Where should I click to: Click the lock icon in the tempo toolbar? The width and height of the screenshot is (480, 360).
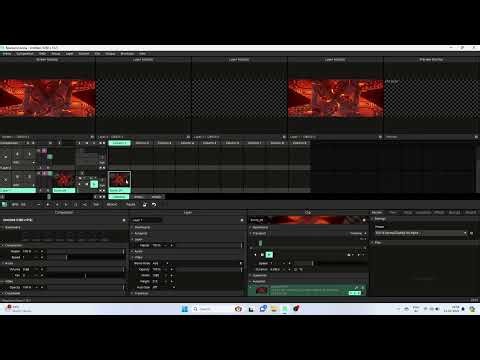click(x=145, y=204)
